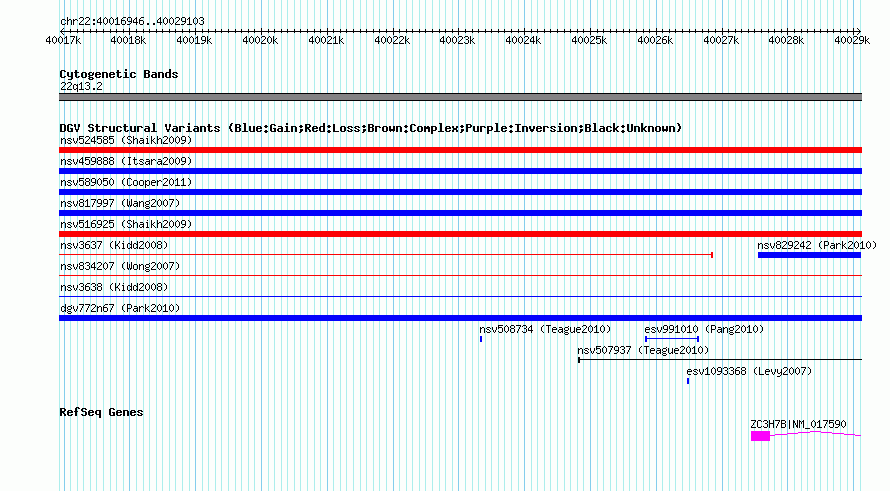Select the blue nsv589050 gain bar
Viewport: 890px width, 491px height.
(460, 192)
